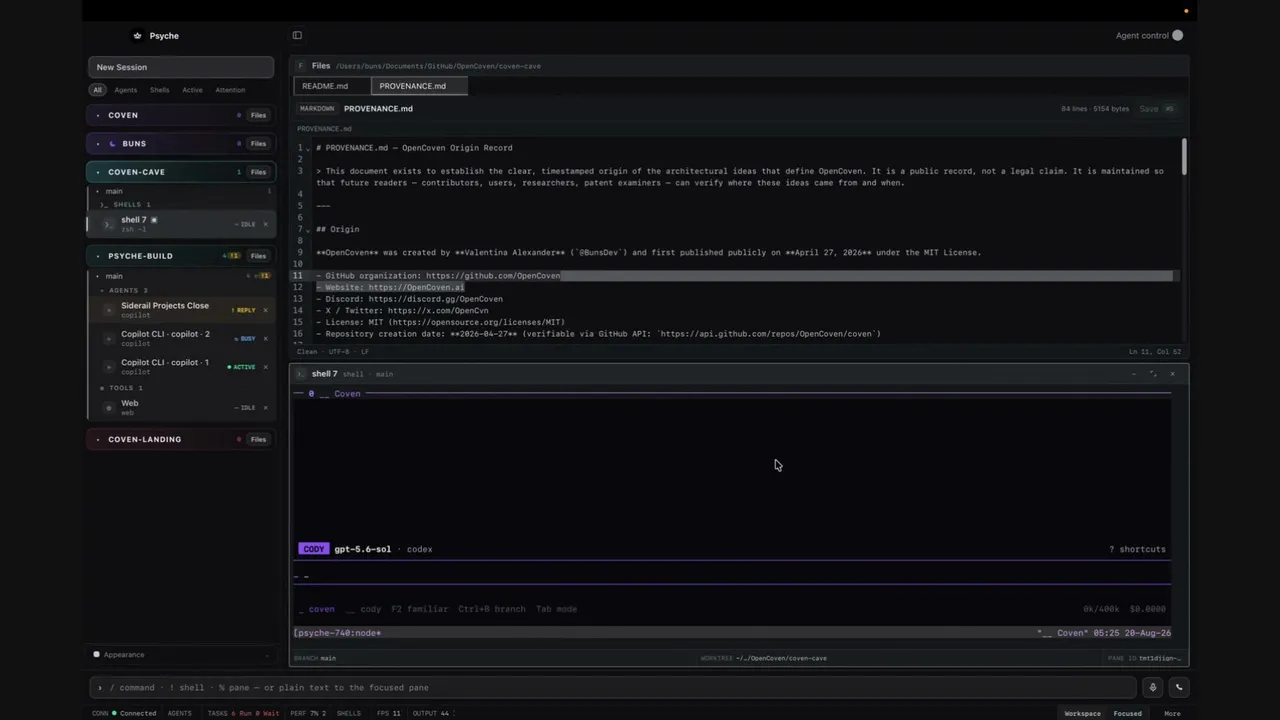The width and height of the screenshot is (1280, 720).
Task: Open Files for COVEN-LANDING project
Action: click(258, 440)
